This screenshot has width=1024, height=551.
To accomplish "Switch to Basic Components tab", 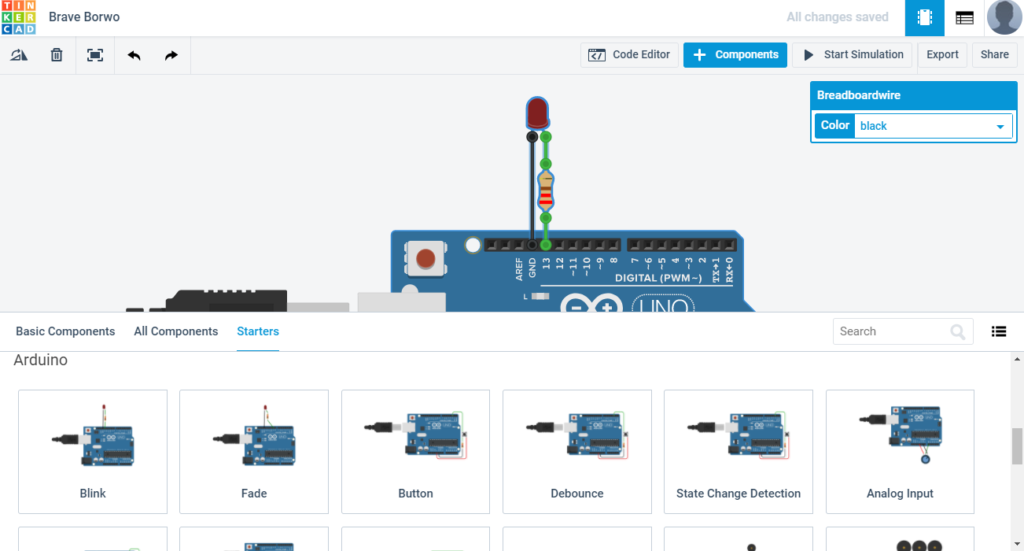I will pyautogui.click(x=65, y=331).
